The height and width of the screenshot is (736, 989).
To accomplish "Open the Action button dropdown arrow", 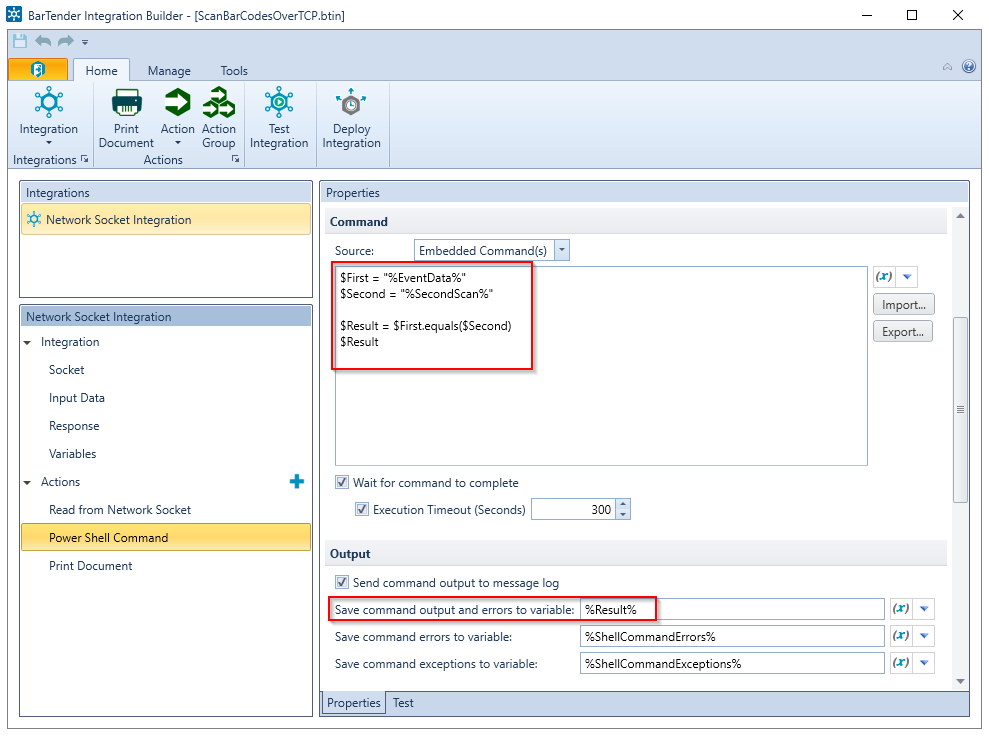I will click(x=177, y=143).
